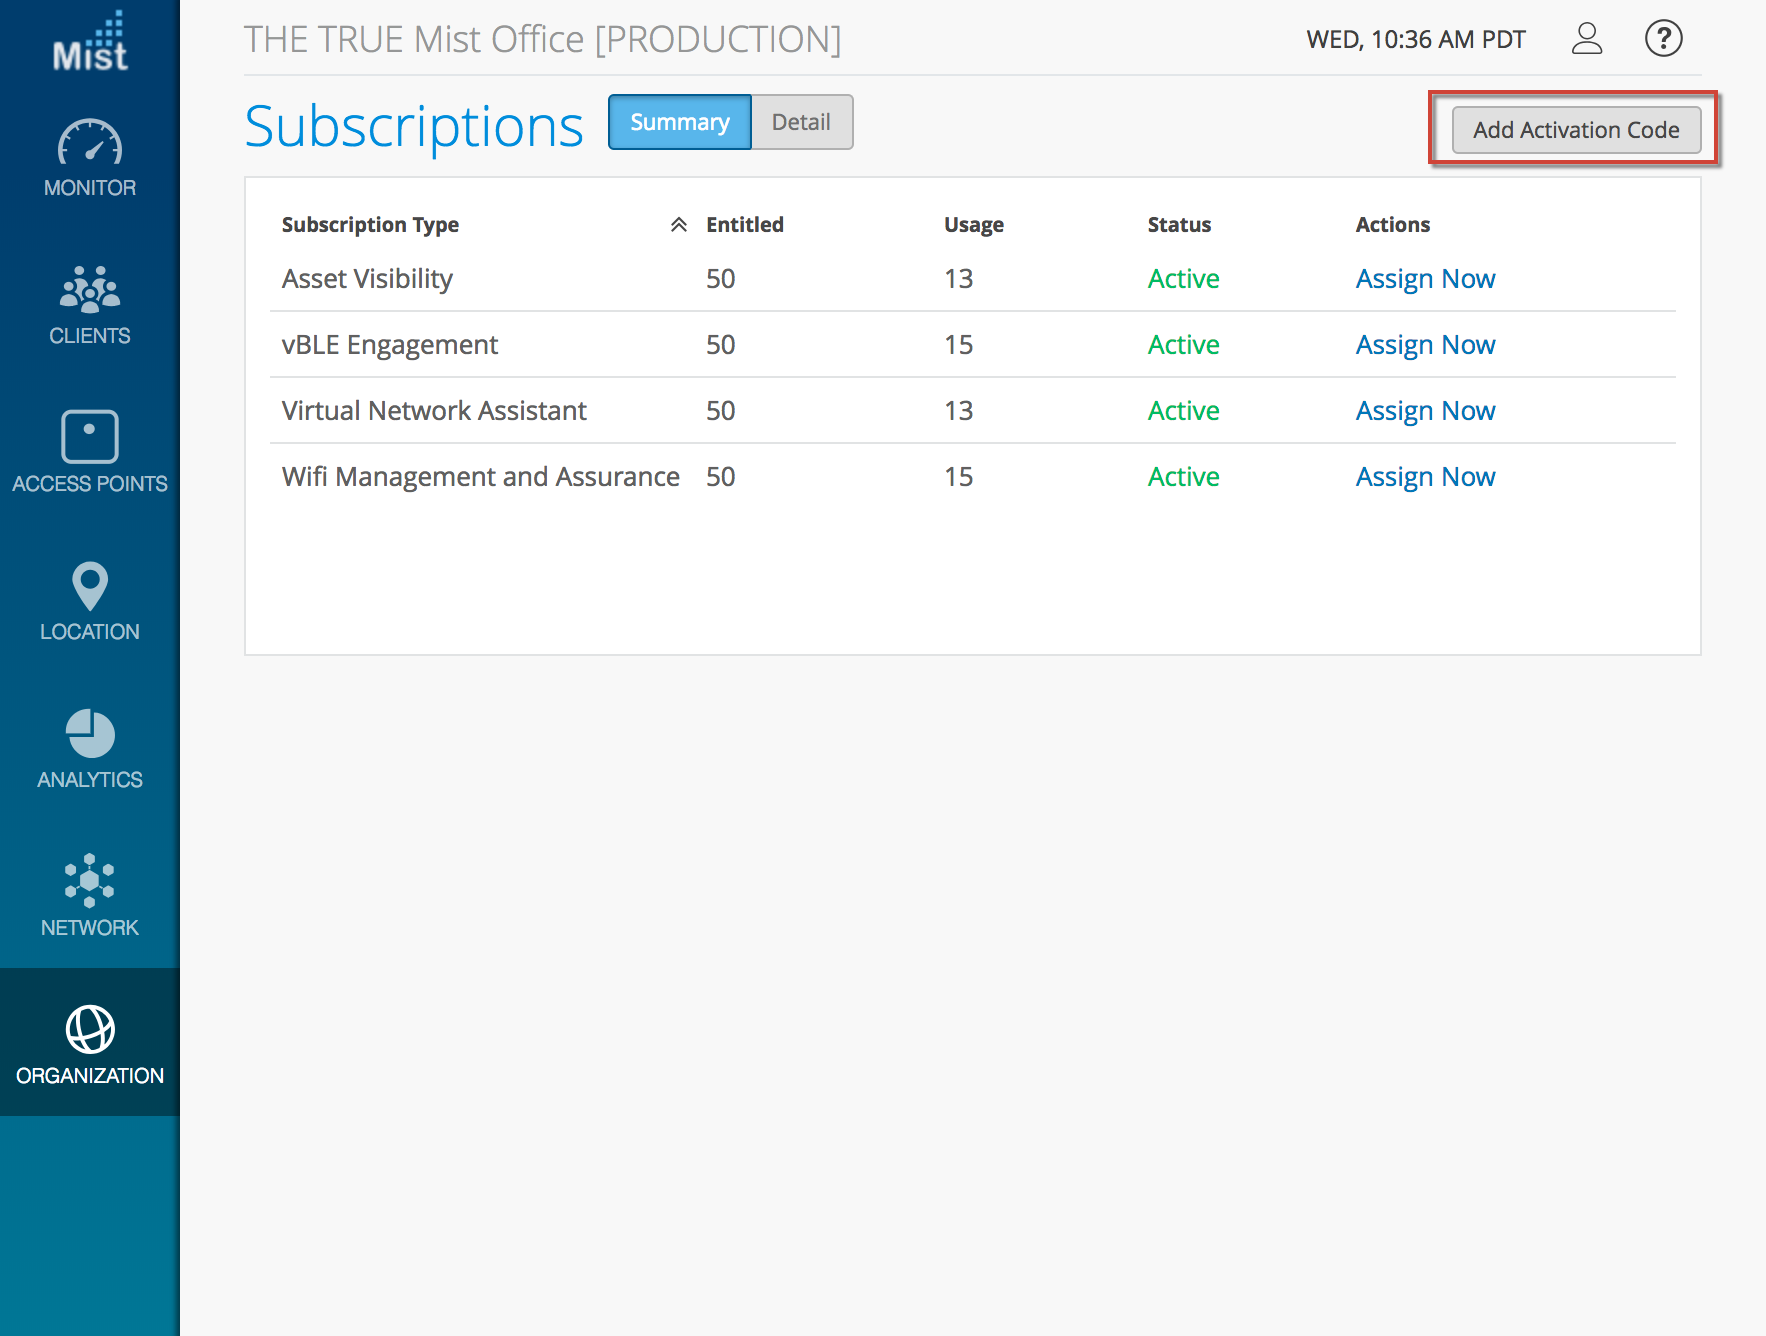Click Assign Now for Virtual Network Assistant
Image resolution: width=1766 pixels, height=1336 pixels.
[x=1425, y=411]
